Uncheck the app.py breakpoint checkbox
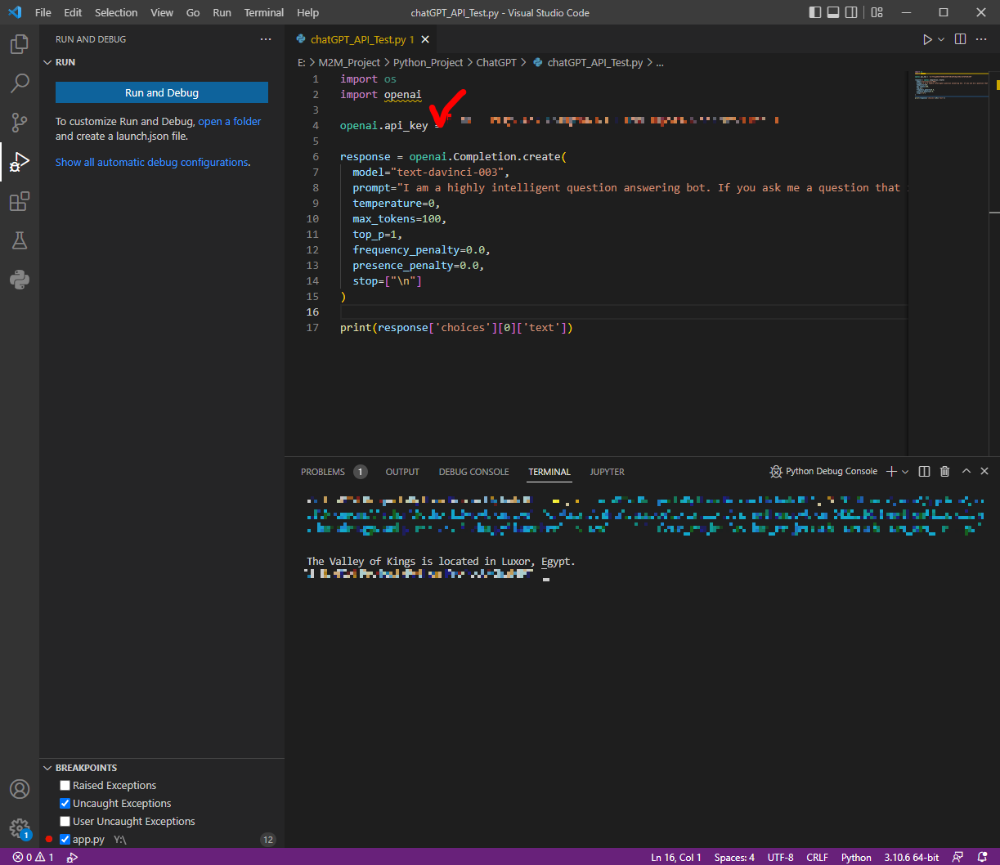Screen dimensions: 1000x865 pyautogui.click(x=64, y=839)
